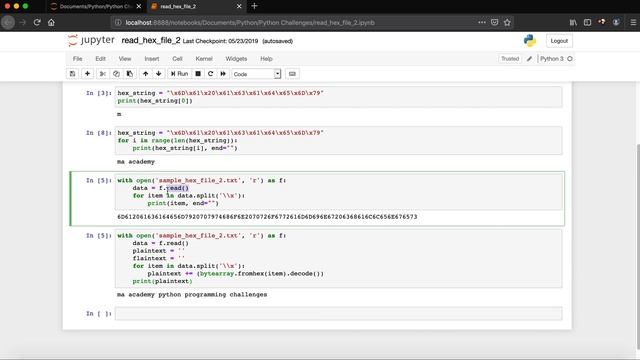Insert cell below with plus icon
The image size is (640, 360).
(87, 74)
